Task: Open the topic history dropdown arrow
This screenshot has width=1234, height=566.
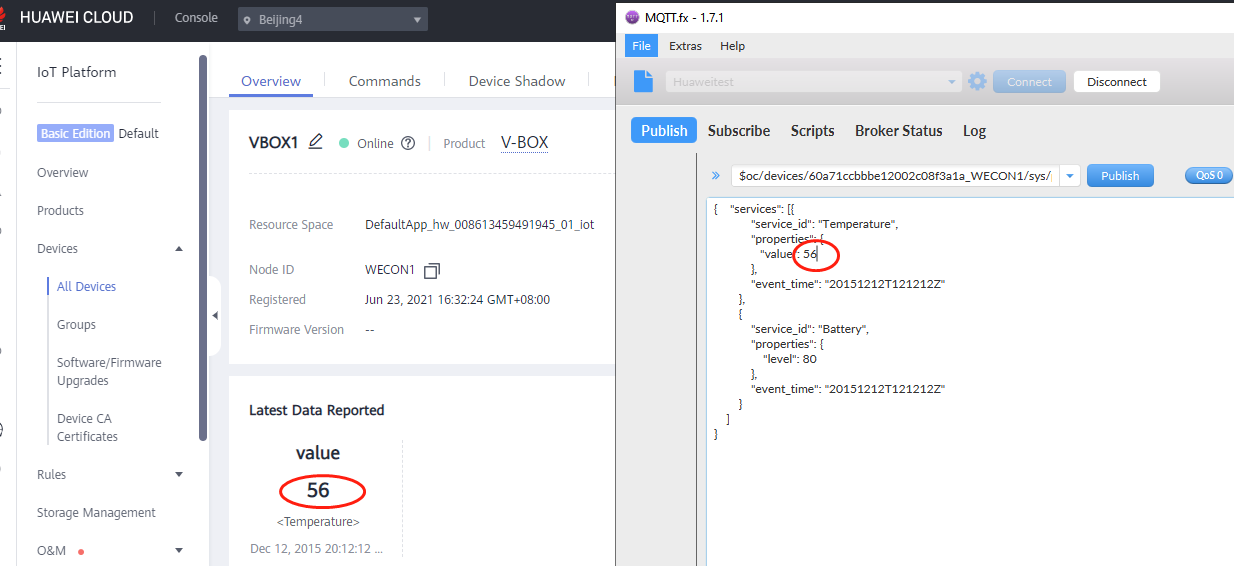Action: pos(1070,176)
